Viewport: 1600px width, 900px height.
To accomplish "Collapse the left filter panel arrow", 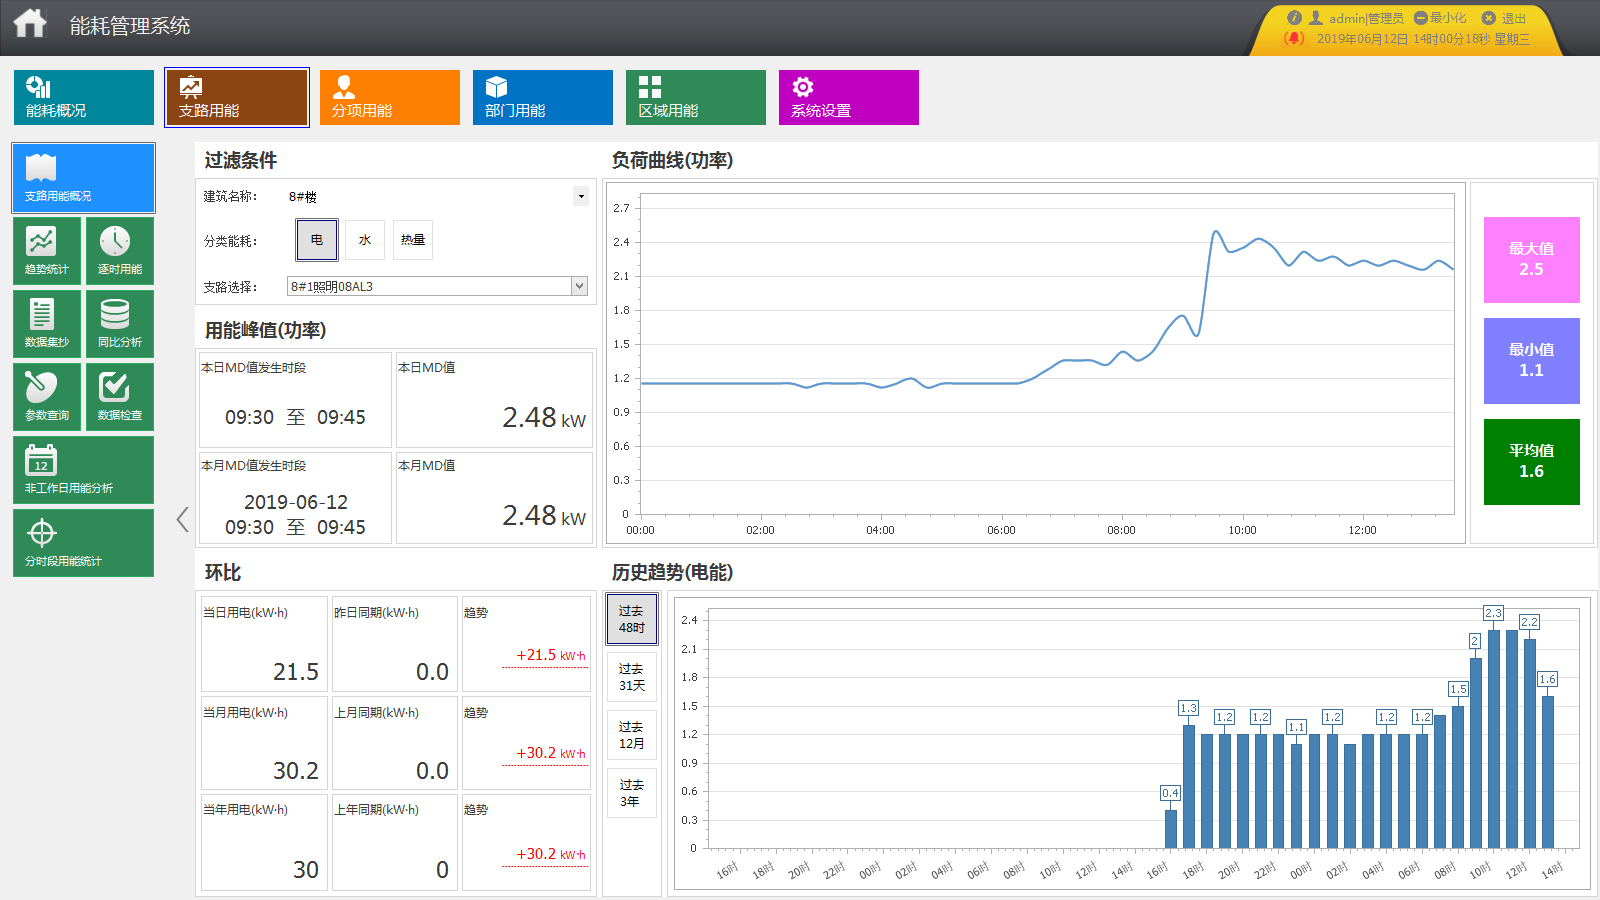I will (182, 519).
